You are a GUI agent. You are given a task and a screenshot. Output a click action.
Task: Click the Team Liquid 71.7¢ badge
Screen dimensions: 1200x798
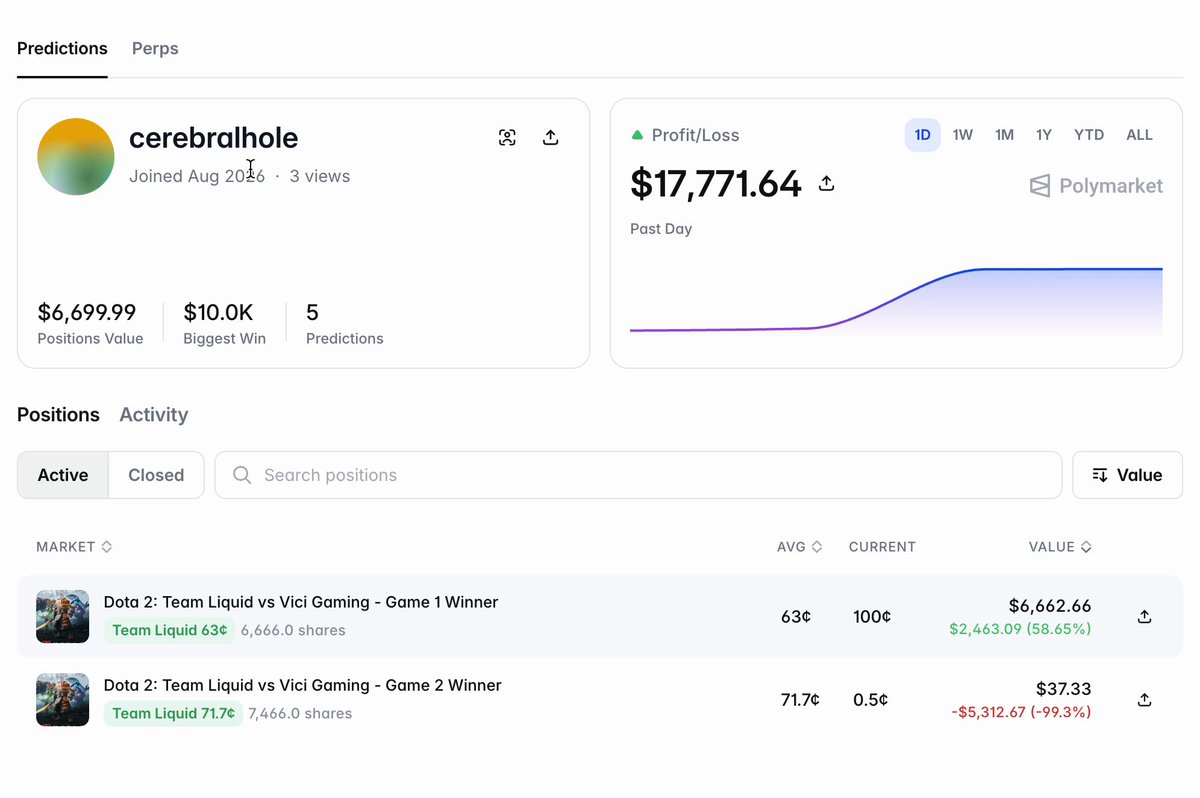[x=173, y=713]
